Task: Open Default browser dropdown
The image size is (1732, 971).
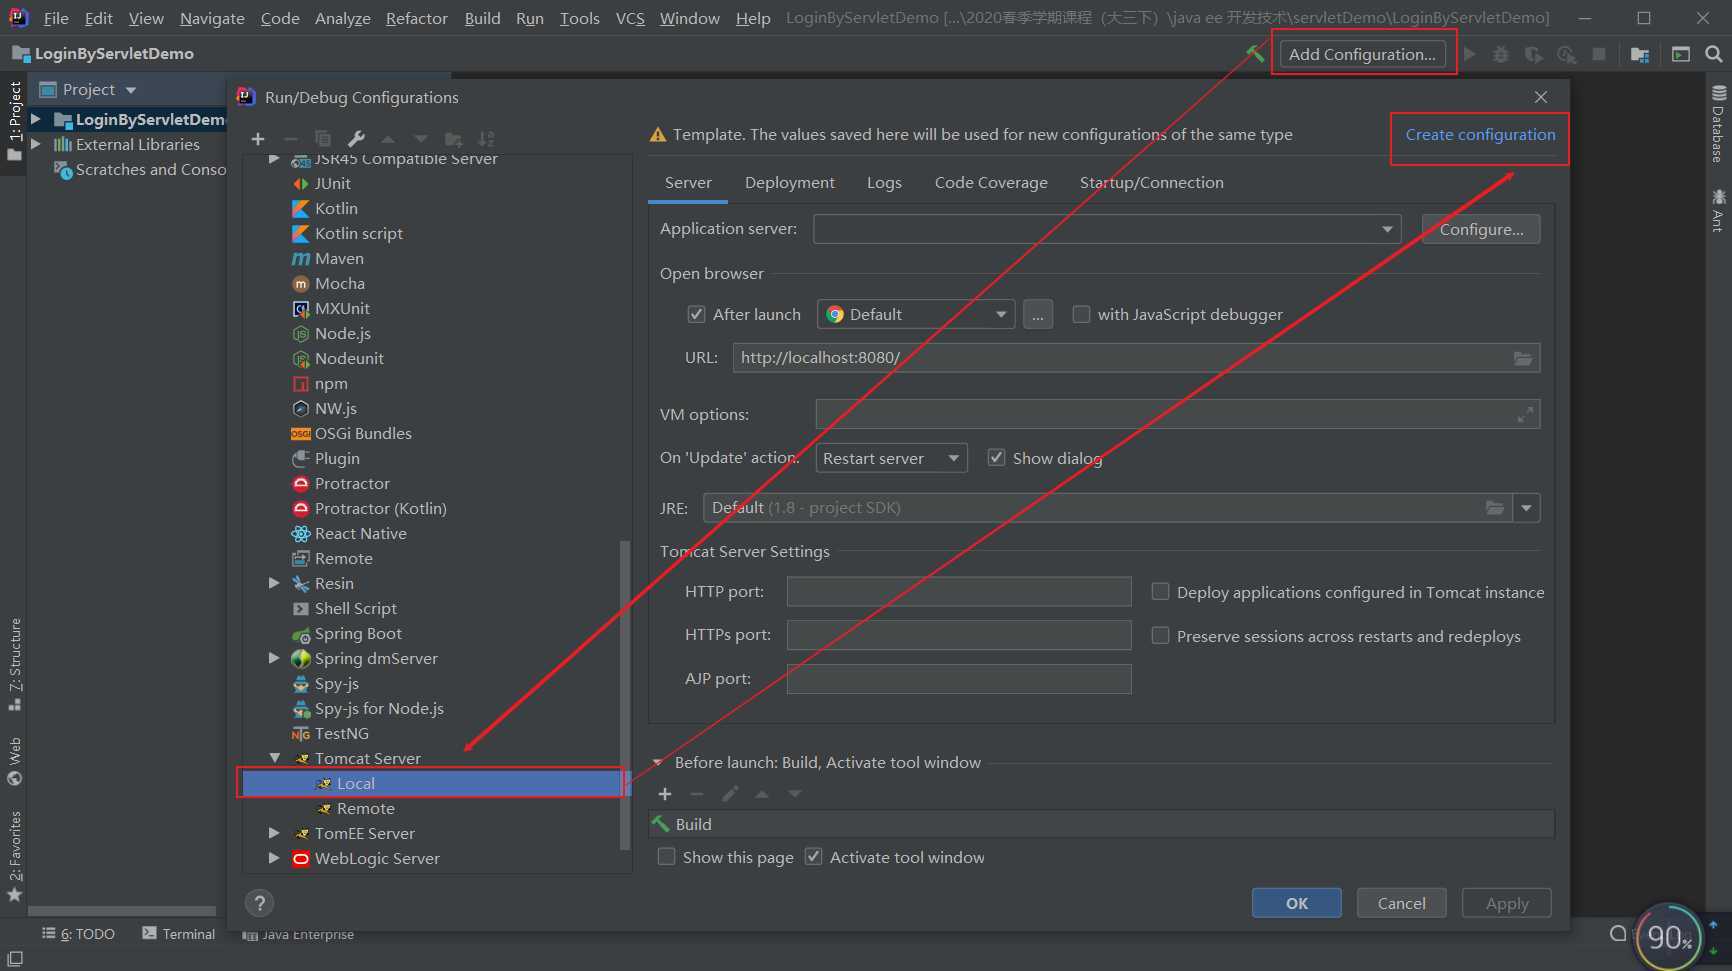Action: pos(916,314)
